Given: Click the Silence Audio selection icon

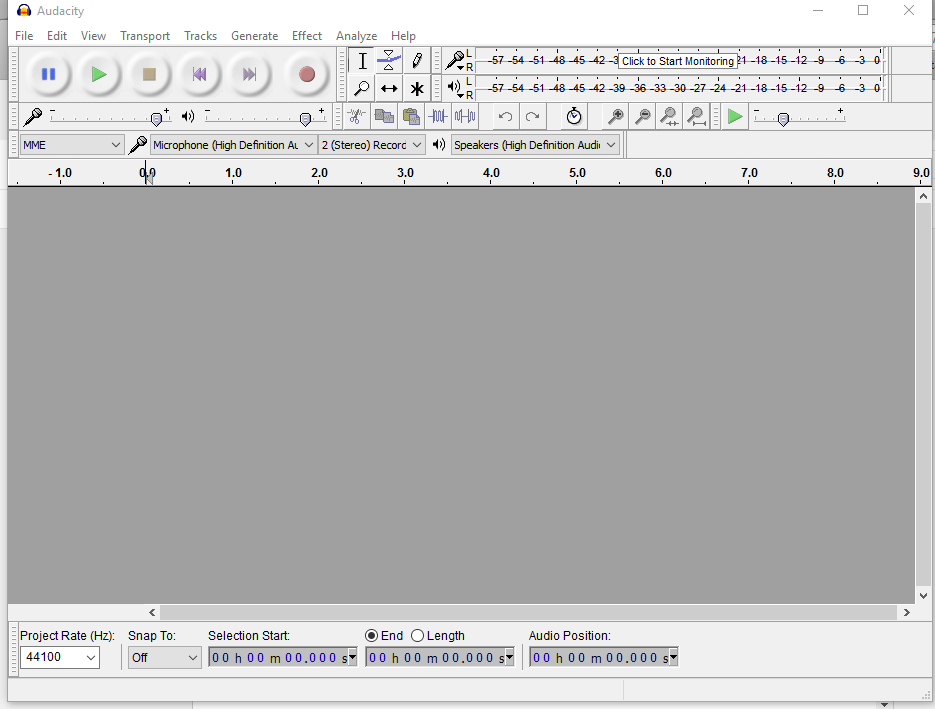Looking at the screenshot, I should click(x=464, y=116).
